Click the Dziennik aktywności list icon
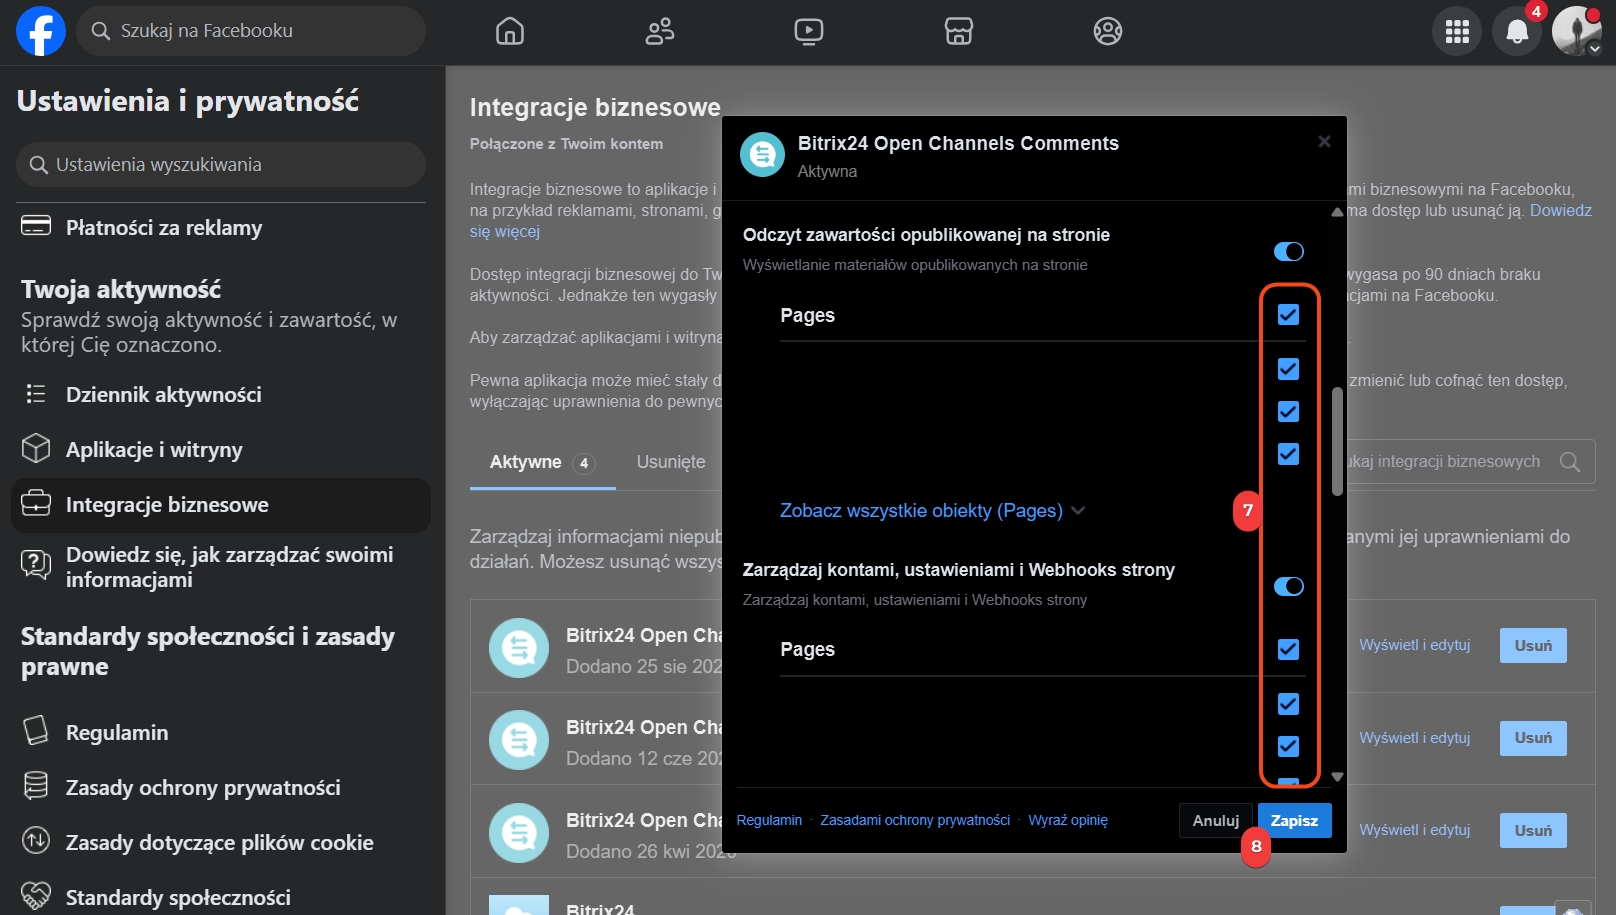 (36, 394)
